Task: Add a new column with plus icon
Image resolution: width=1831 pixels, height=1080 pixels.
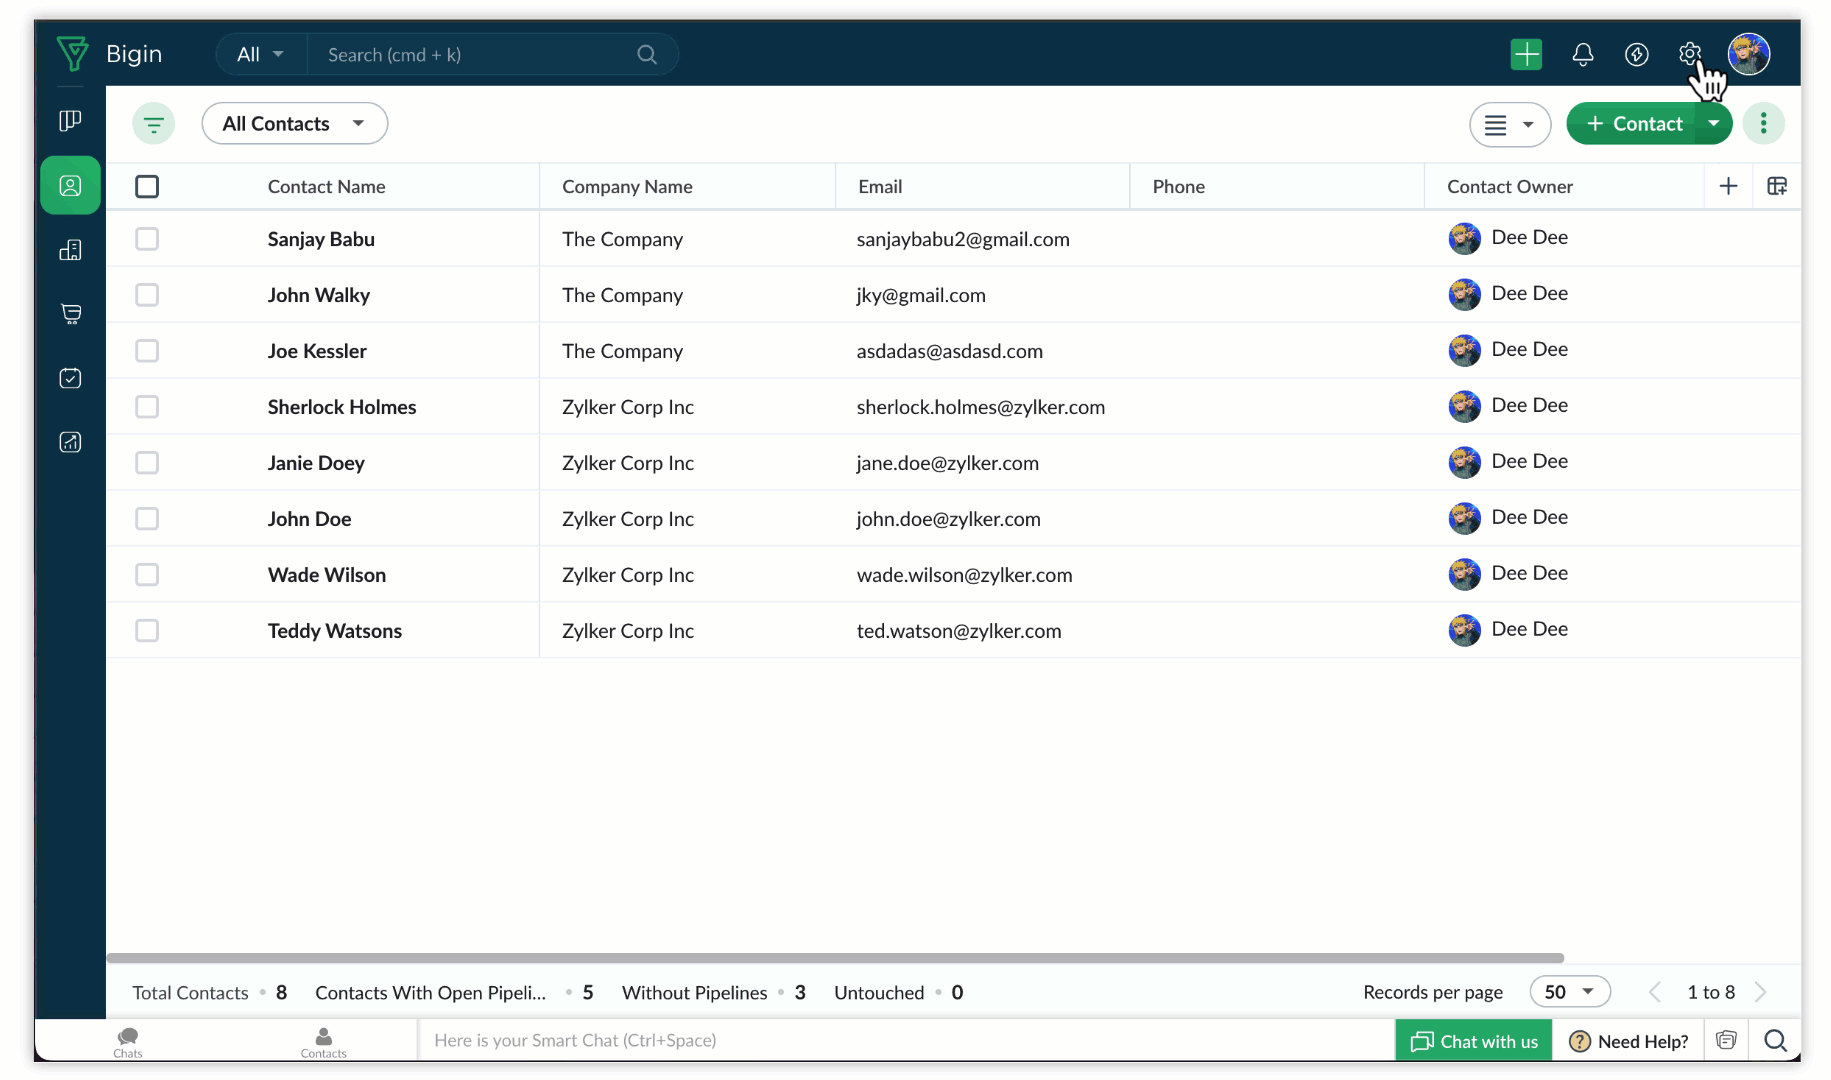Action: 1728,186
